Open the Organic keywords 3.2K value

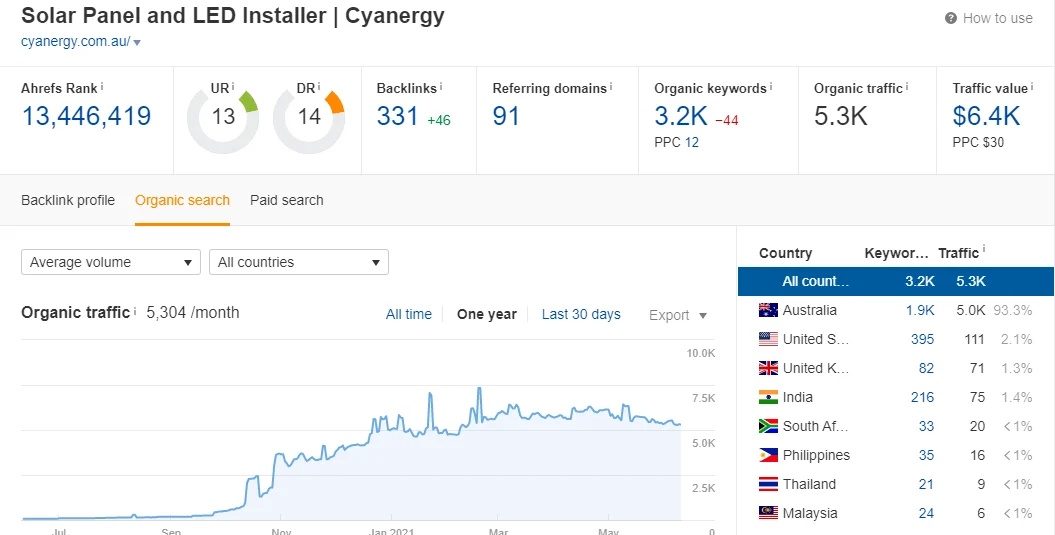(x=681, y=116)
